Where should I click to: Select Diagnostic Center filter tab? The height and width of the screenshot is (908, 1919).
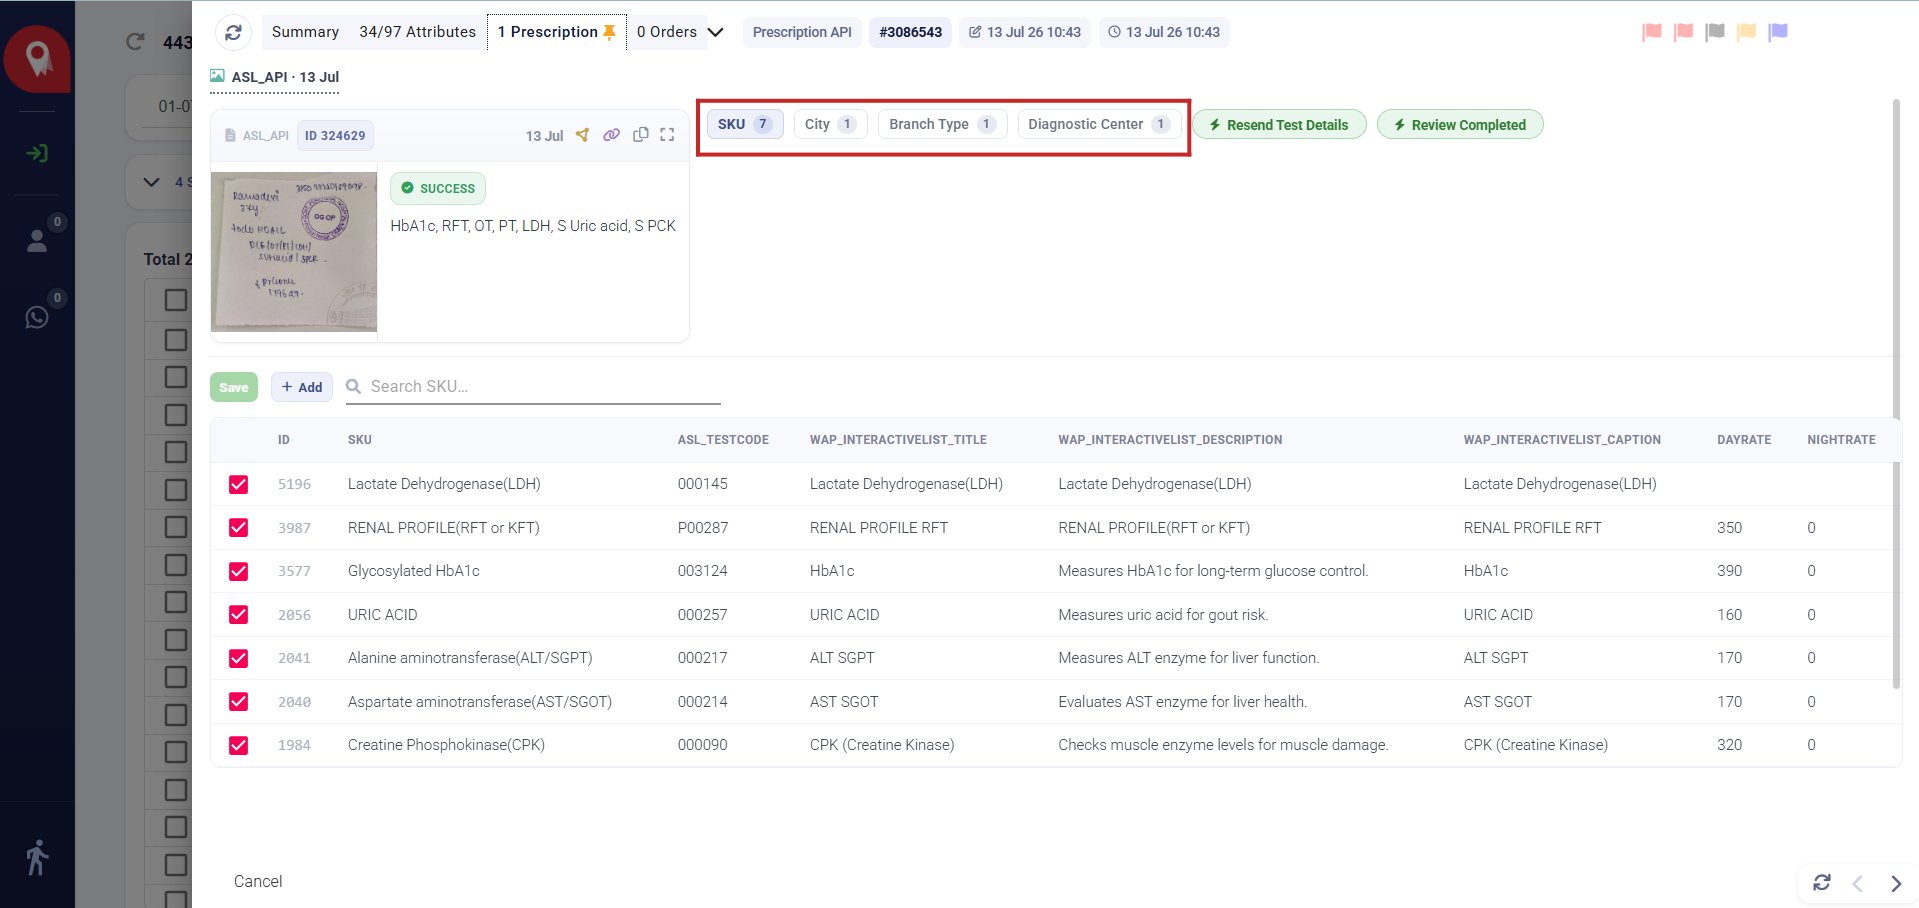point(1099,124)
